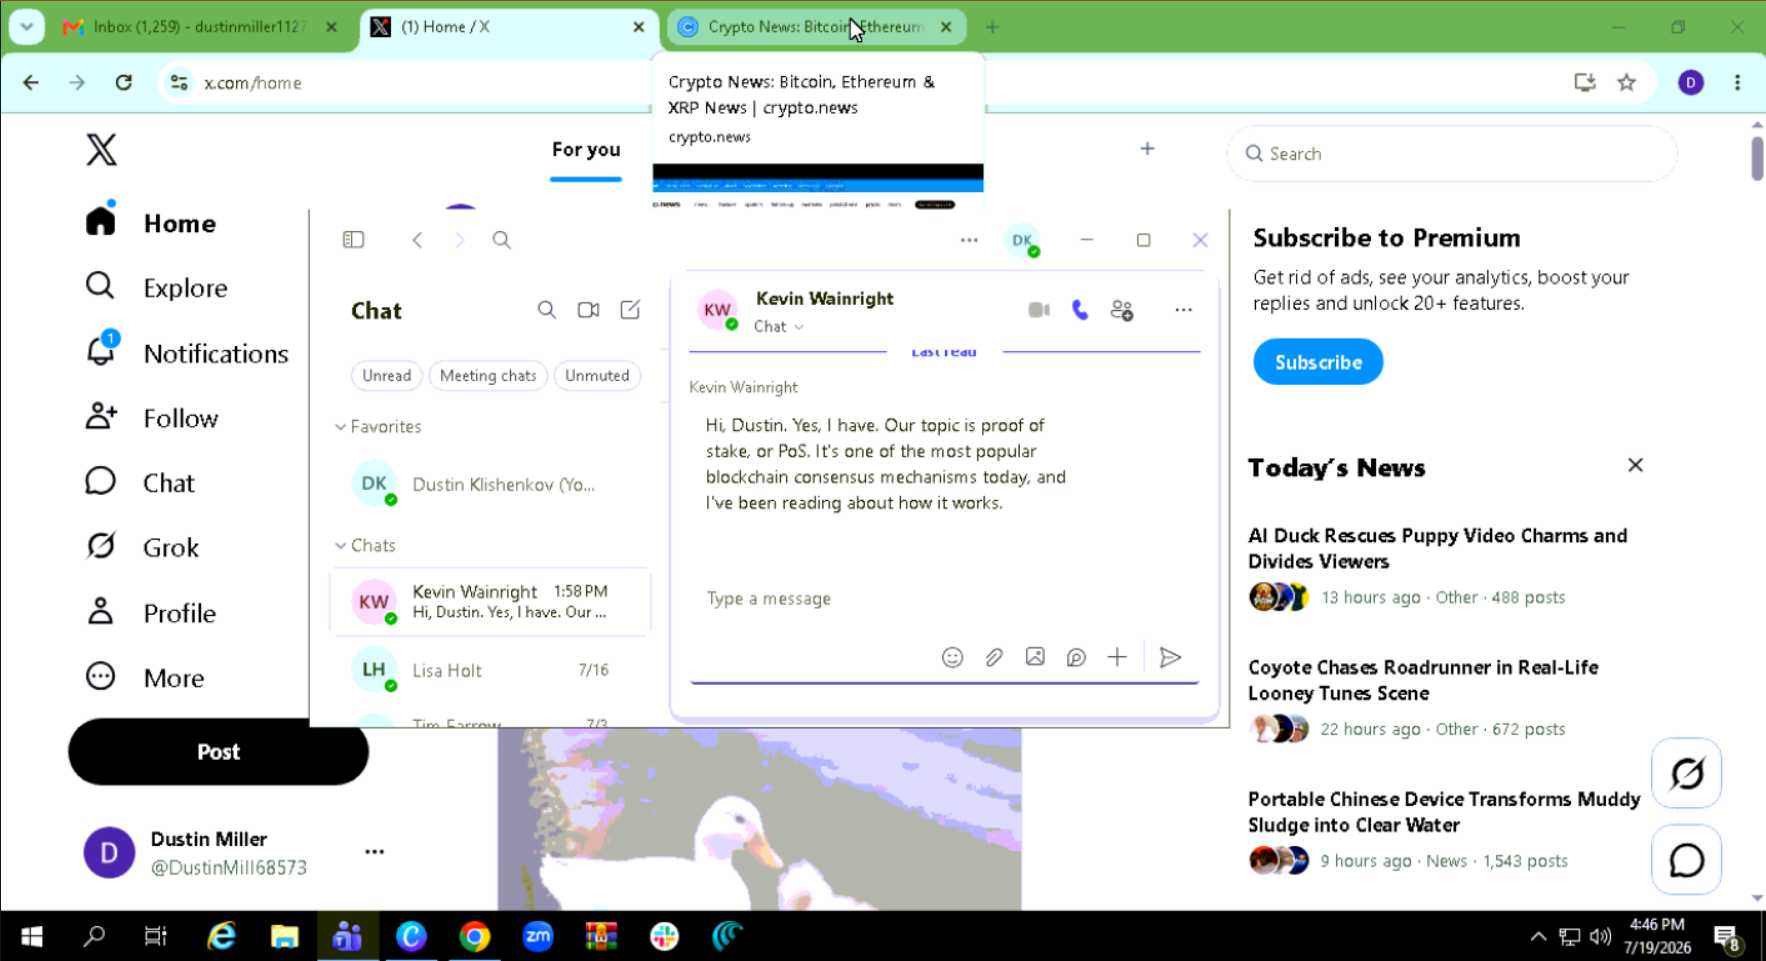Open the DK profile status menu in Teams
The image size is (1766, 961).
pos(1022,240)
